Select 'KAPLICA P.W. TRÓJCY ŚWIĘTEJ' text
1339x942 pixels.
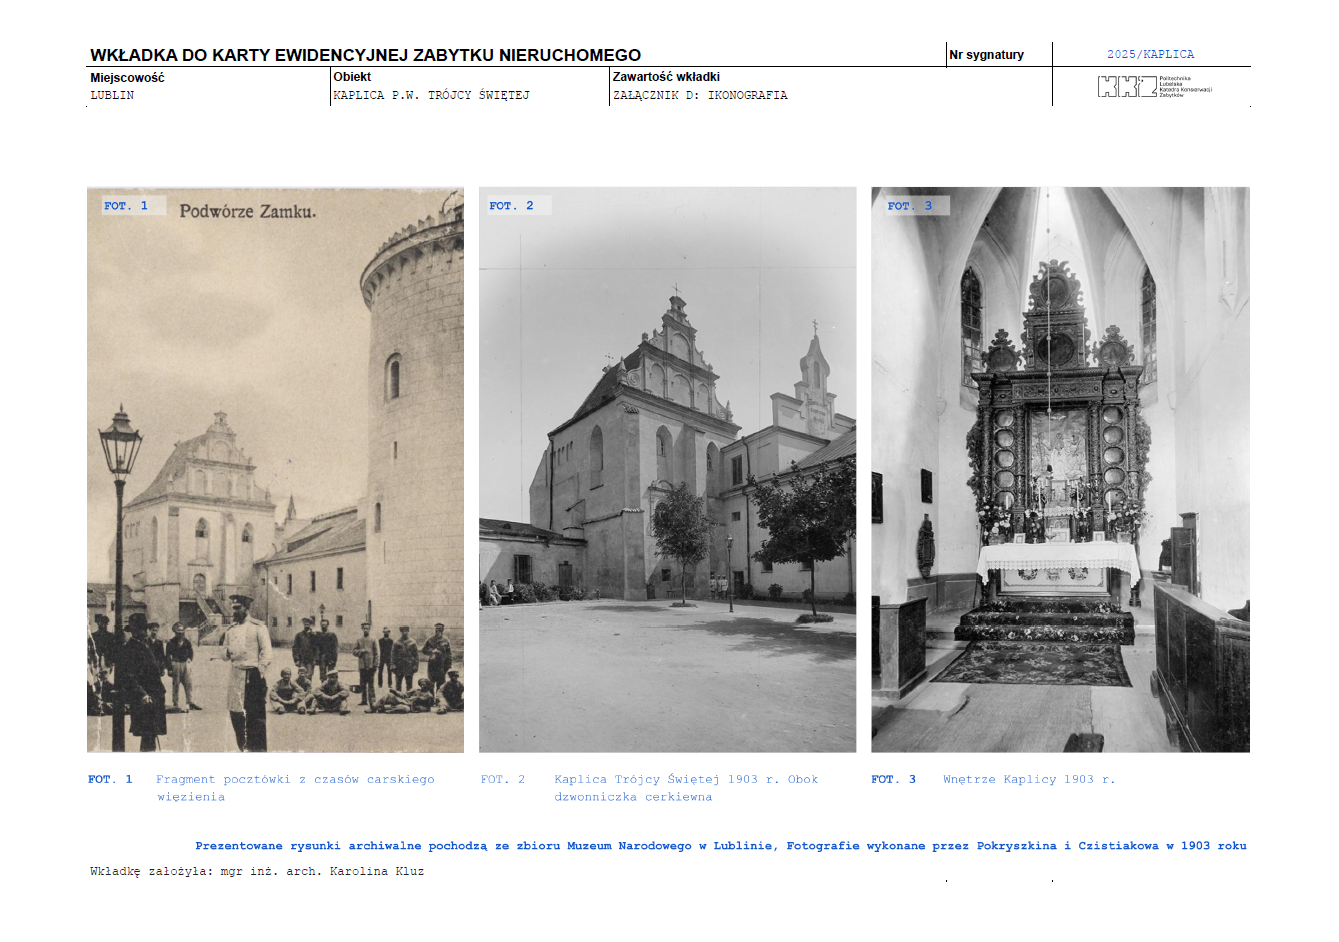[431, 95]
